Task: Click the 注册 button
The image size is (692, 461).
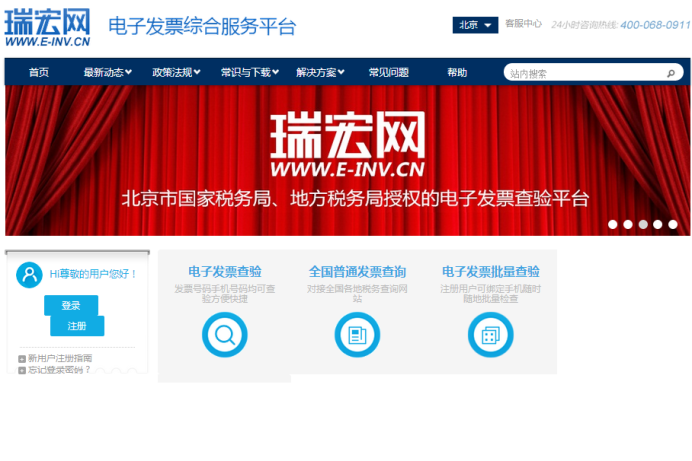Action: pos(77,326)
